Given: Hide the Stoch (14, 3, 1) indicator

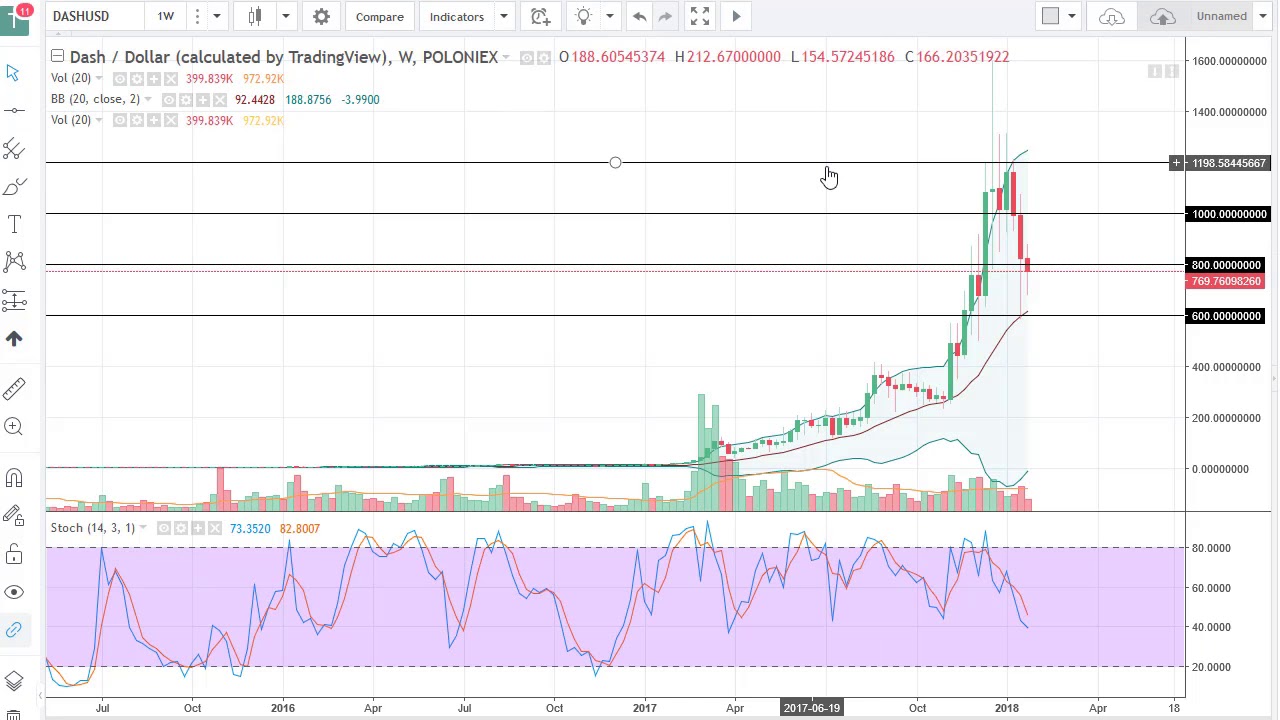Looking at the screenshot, I should (x=164, y=528).
